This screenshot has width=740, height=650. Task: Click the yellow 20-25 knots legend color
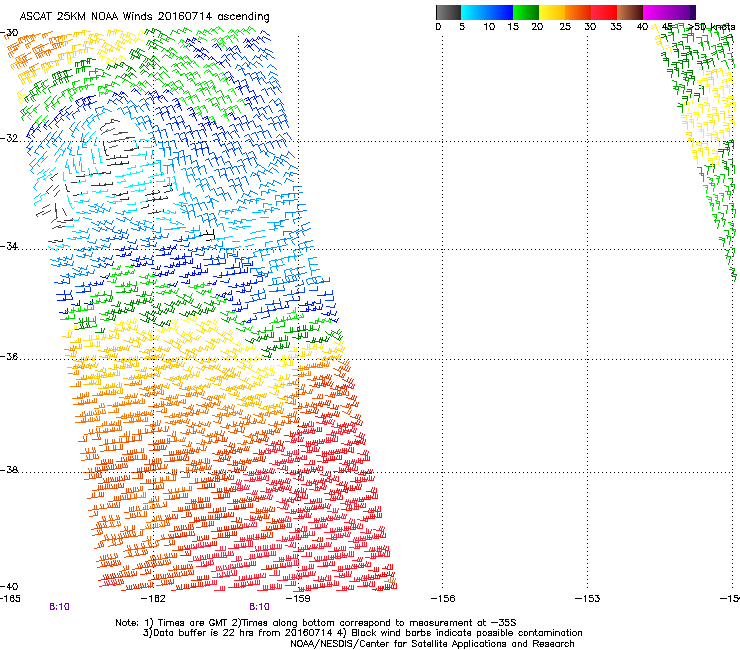(552, 12)
